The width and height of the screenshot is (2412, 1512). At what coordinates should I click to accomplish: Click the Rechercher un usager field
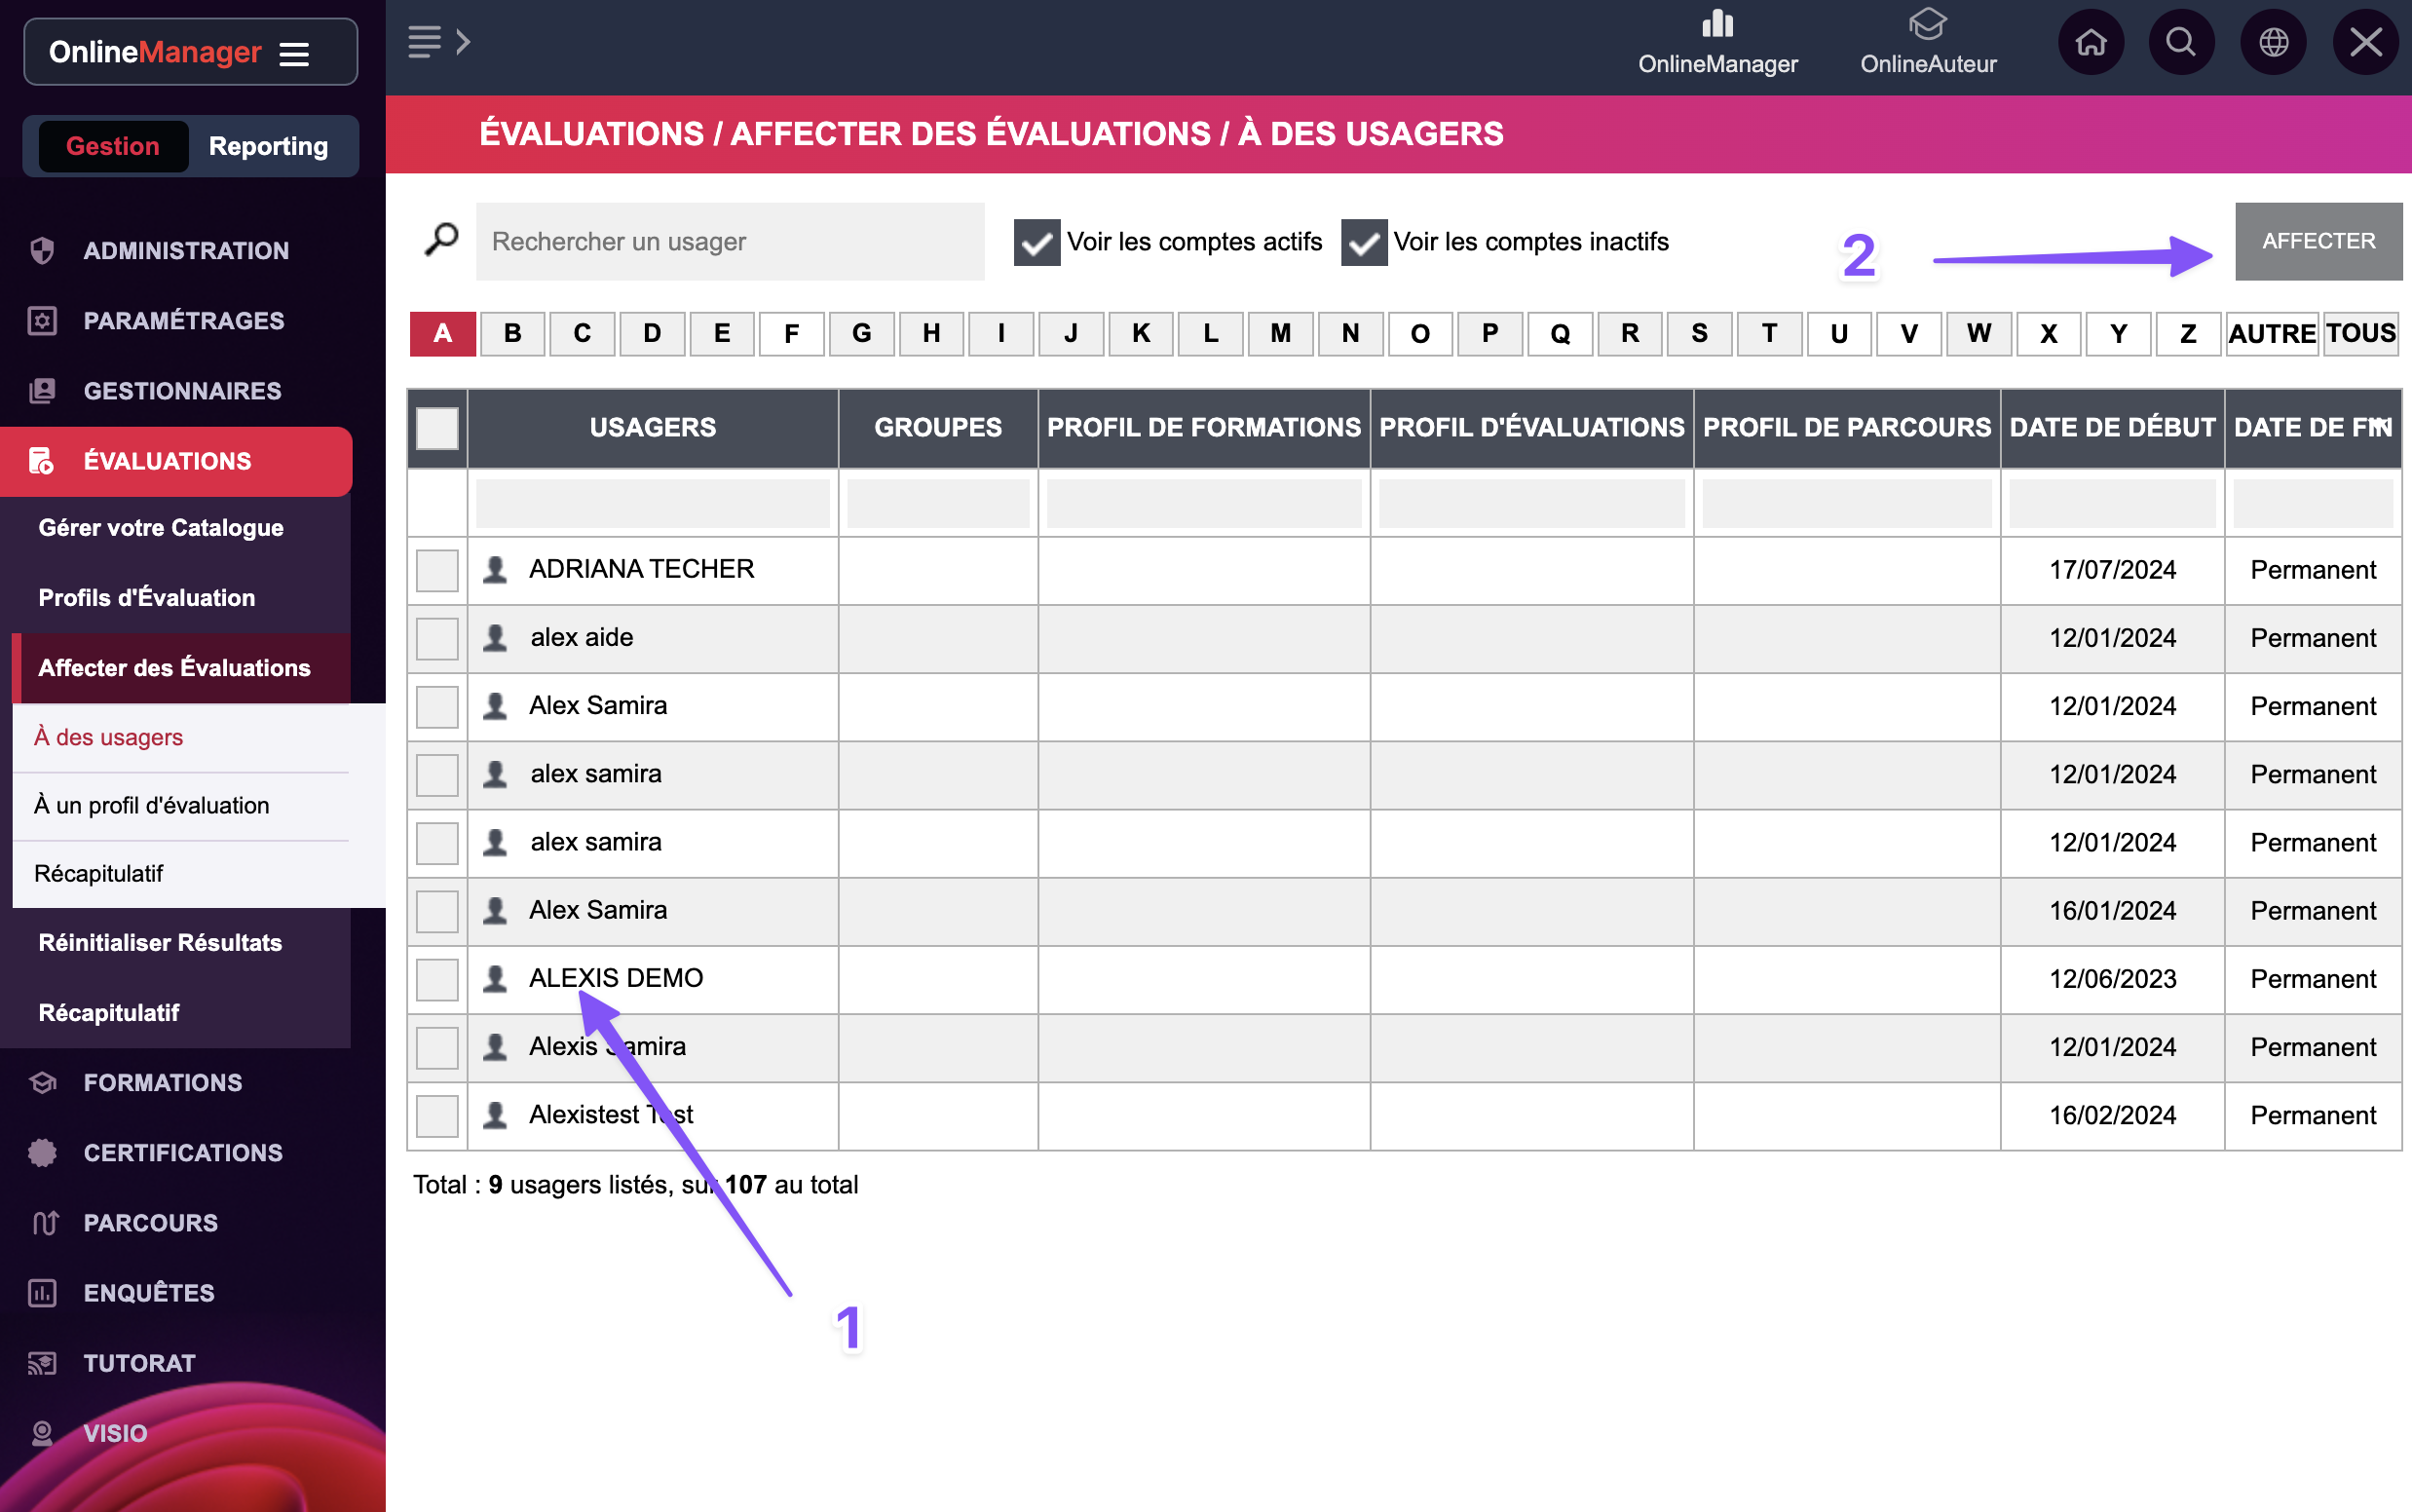[x=730, y=242]
